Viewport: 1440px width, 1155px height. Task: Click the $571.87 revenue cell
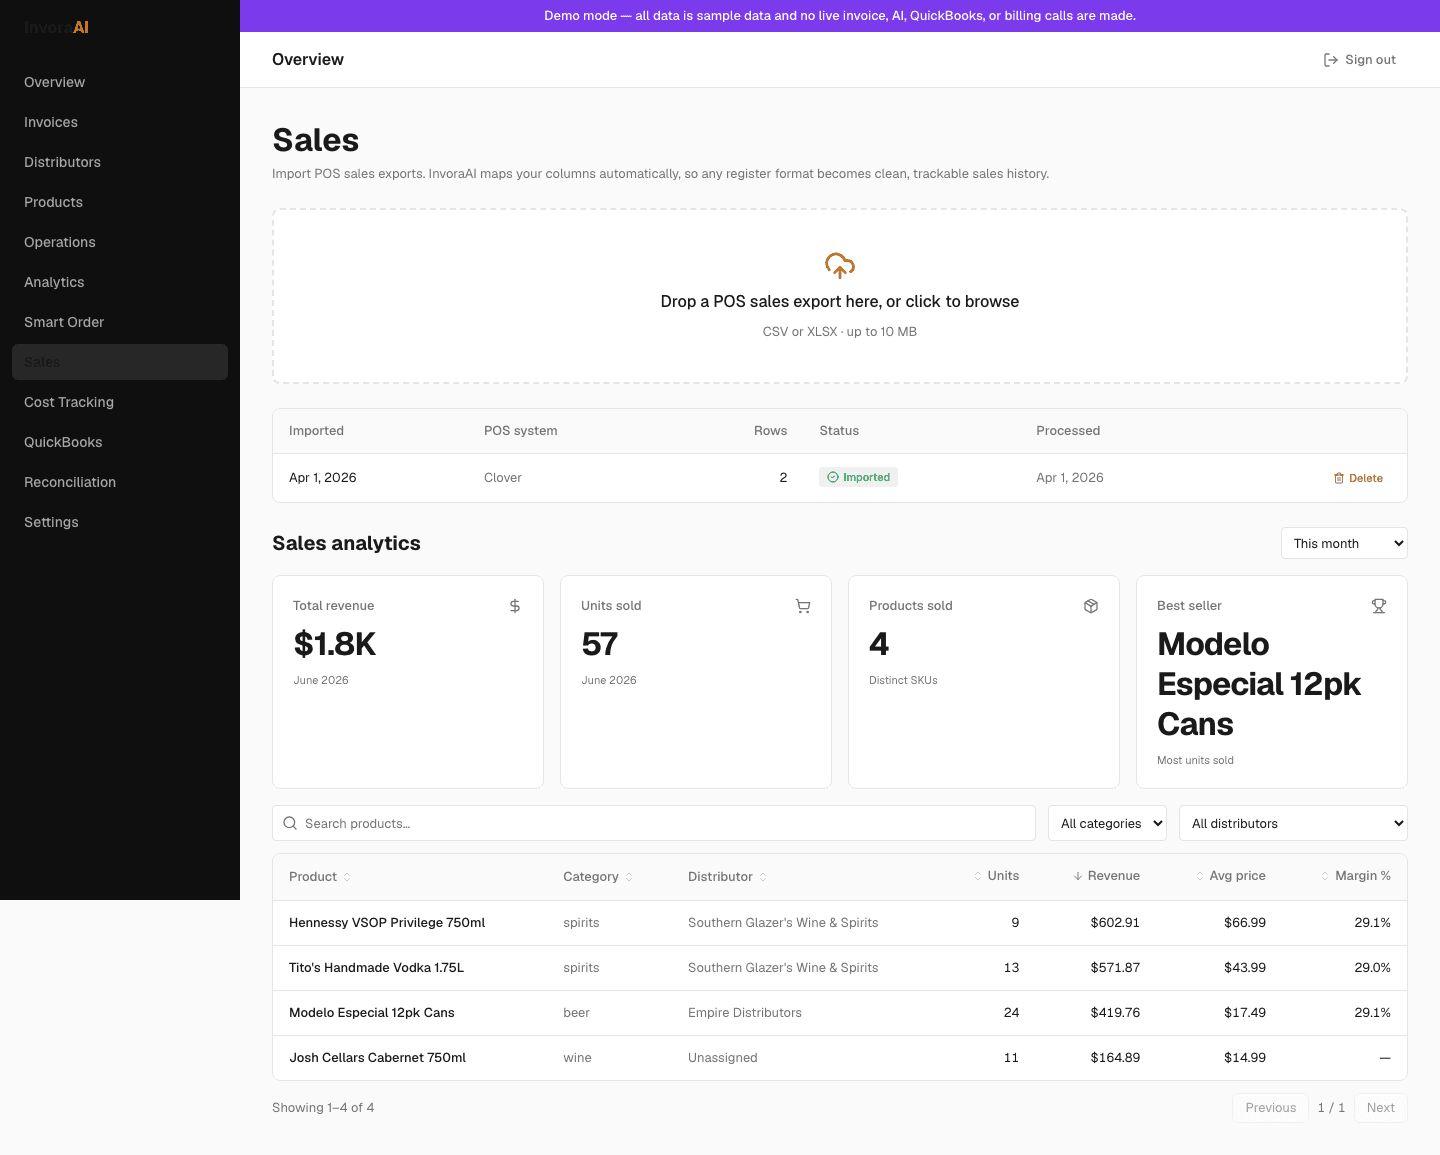[1115, 968]
